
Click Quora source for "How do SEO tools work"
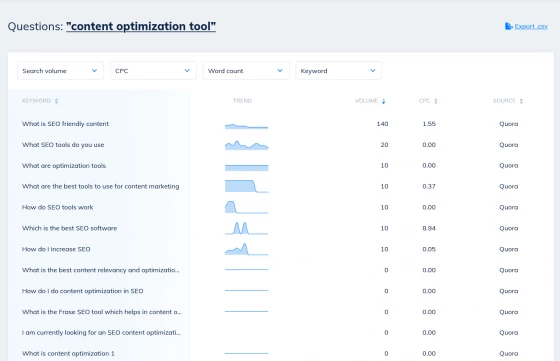coord(509,207)
